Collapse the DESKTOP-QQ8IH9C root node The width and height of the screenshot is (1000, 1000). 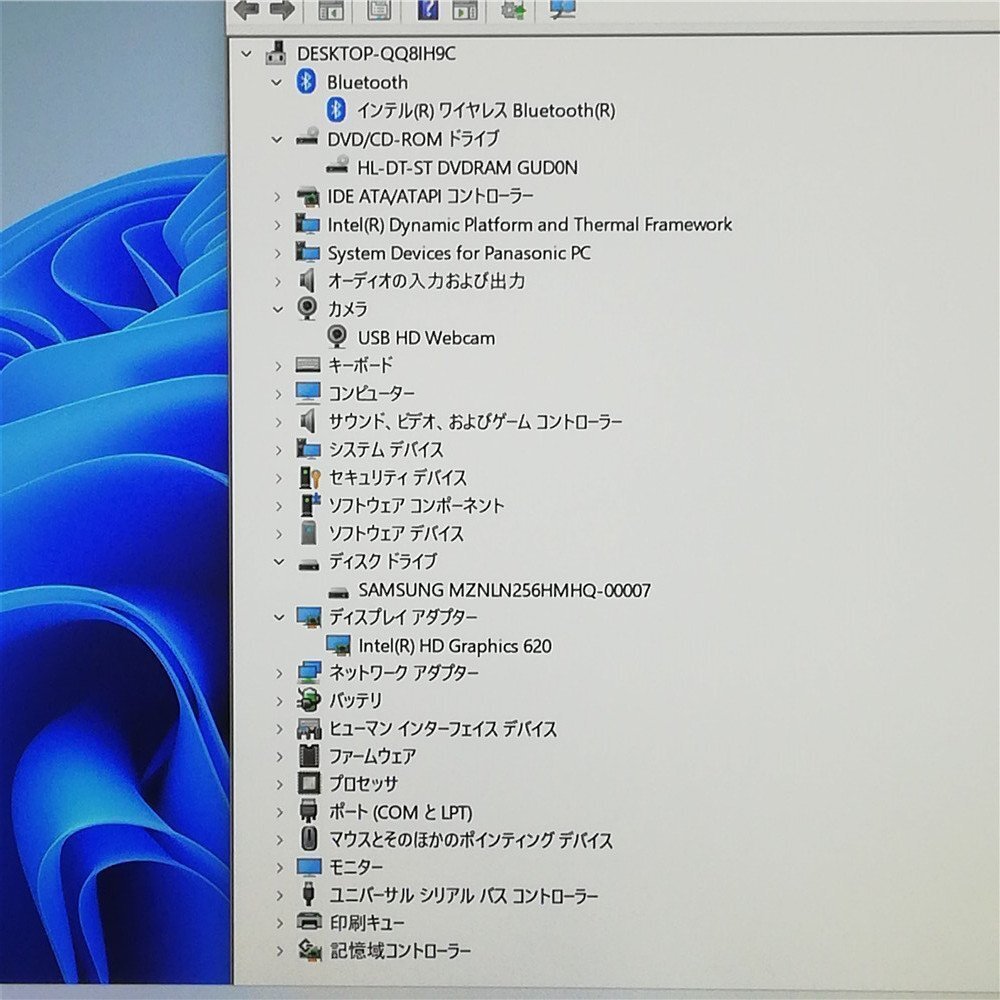point(247,54)
